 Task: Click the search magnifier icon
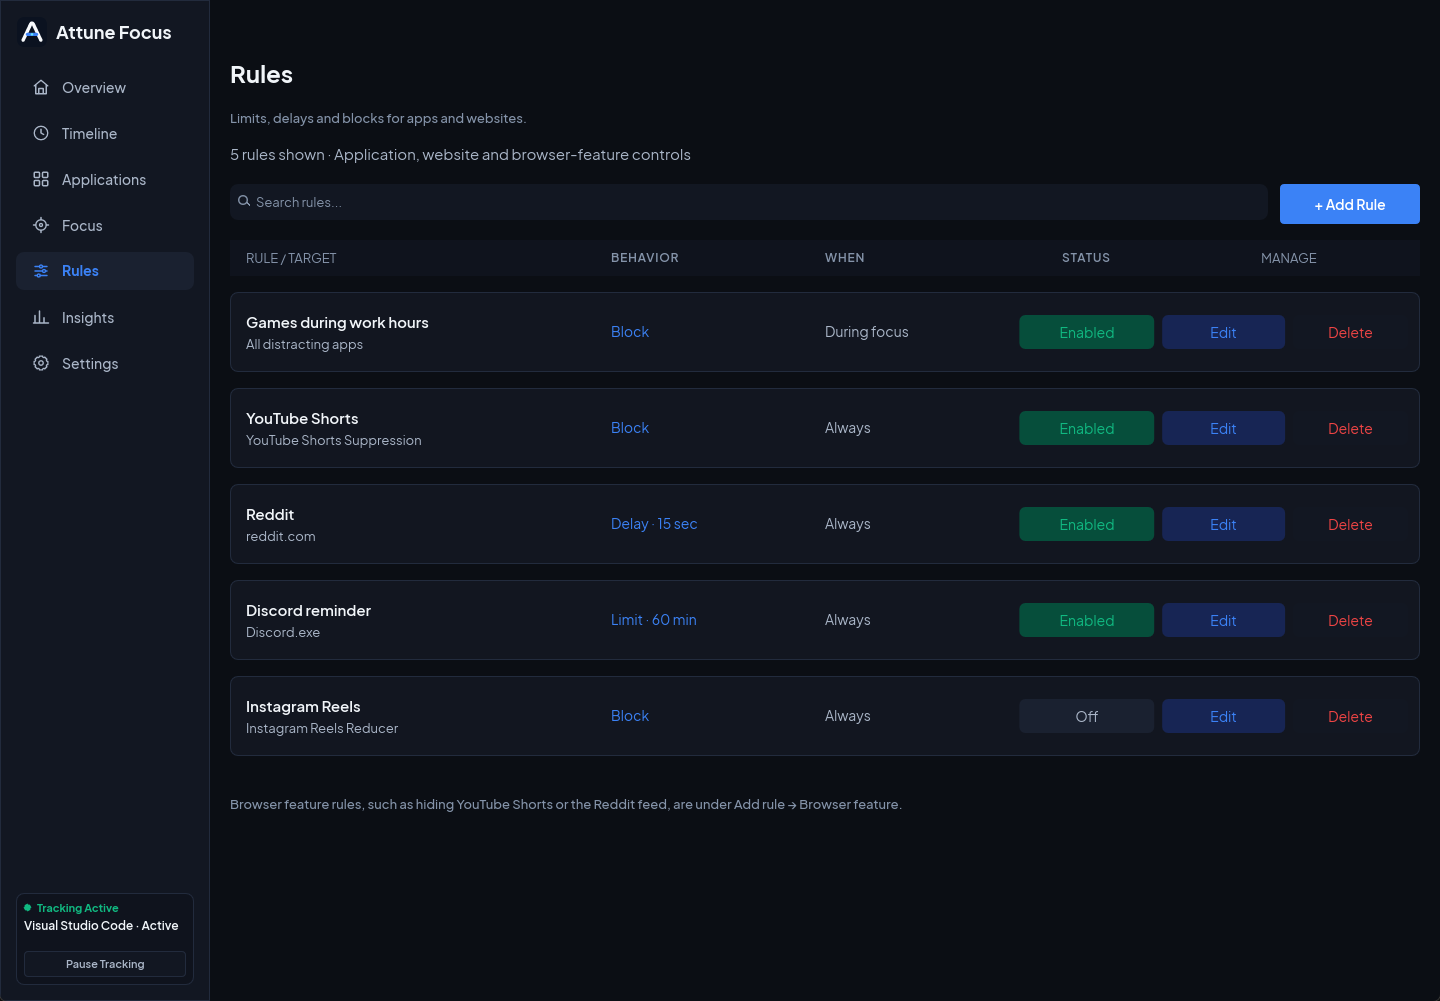tap(244, 201)
